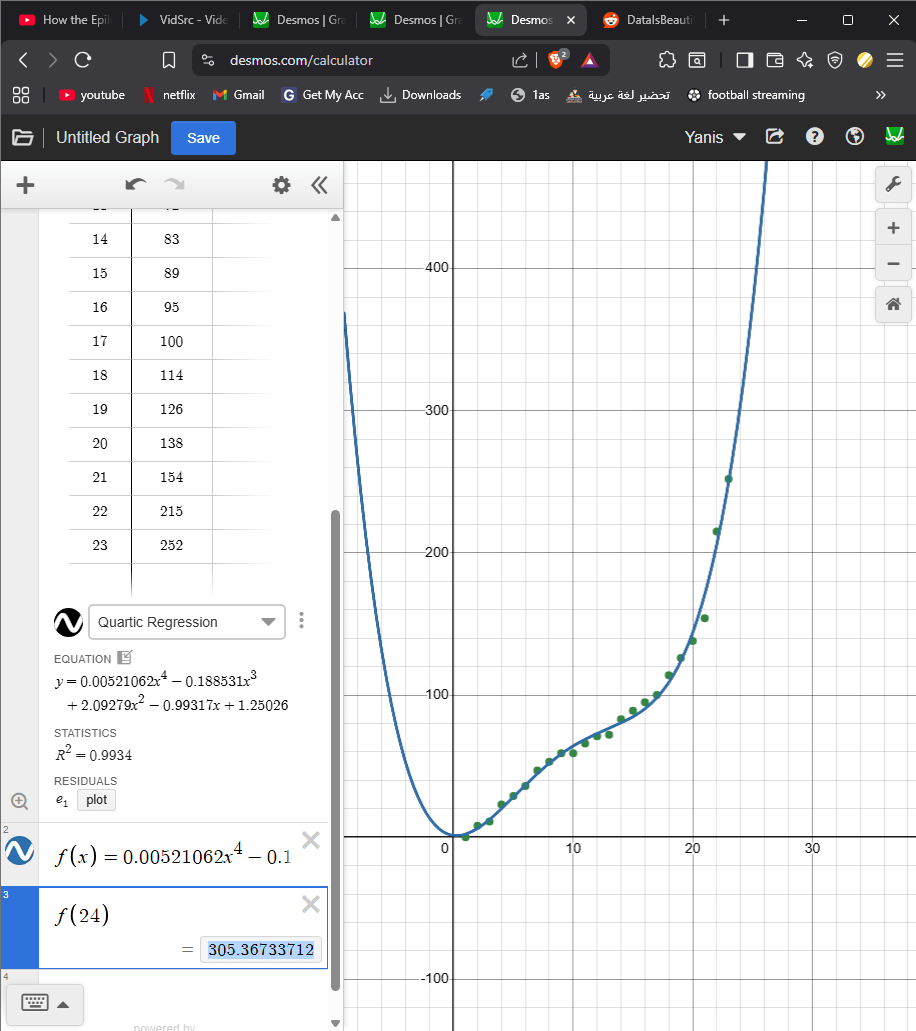Open the Share Graph icon
This screenshot has height=1031, width=916.
pos(774,137)
